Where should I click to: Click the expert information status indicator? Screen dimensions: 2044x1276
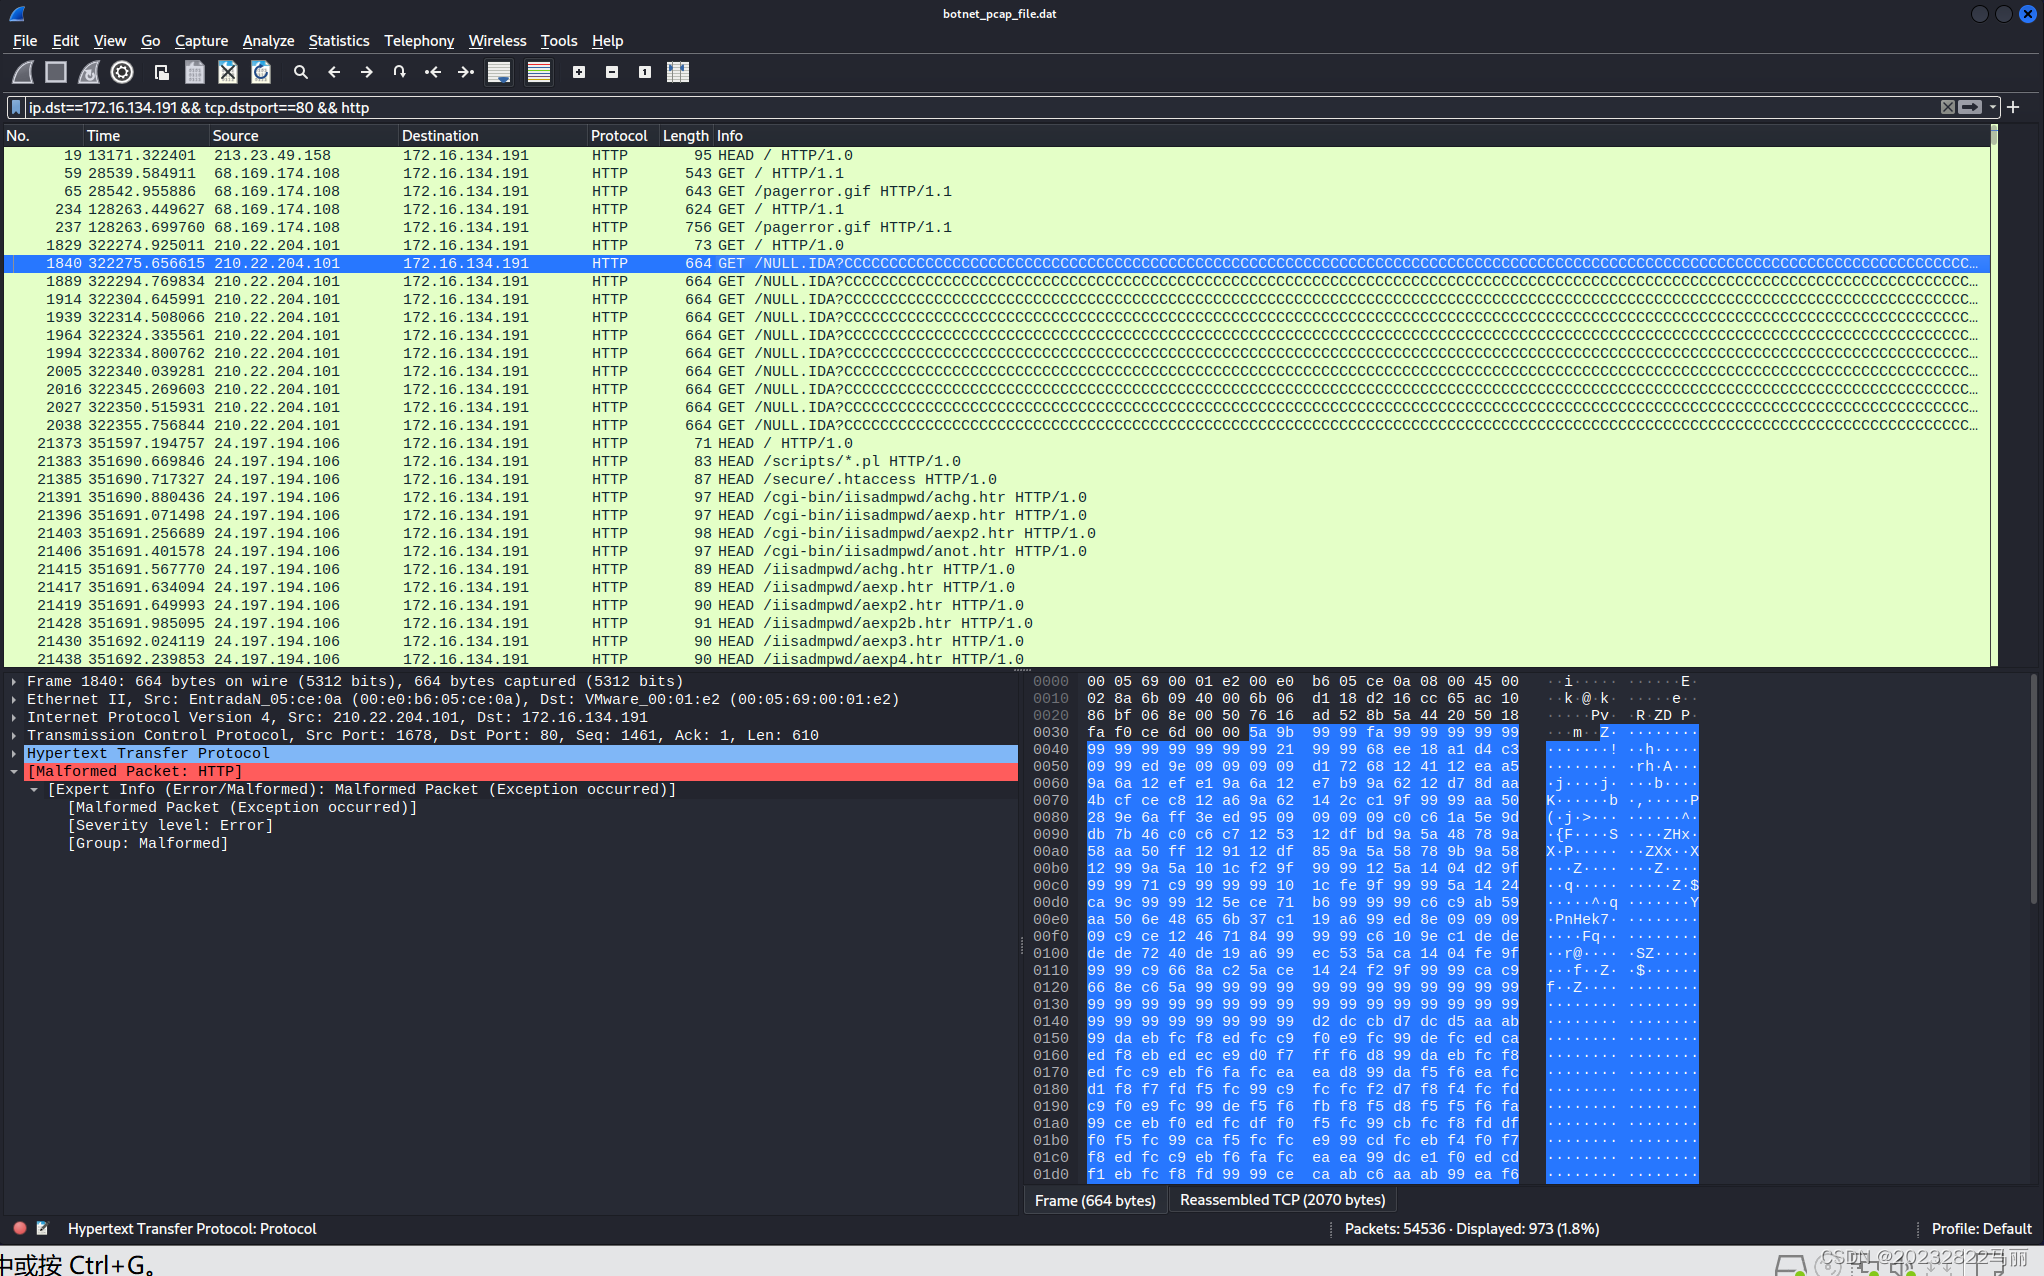20,1228
